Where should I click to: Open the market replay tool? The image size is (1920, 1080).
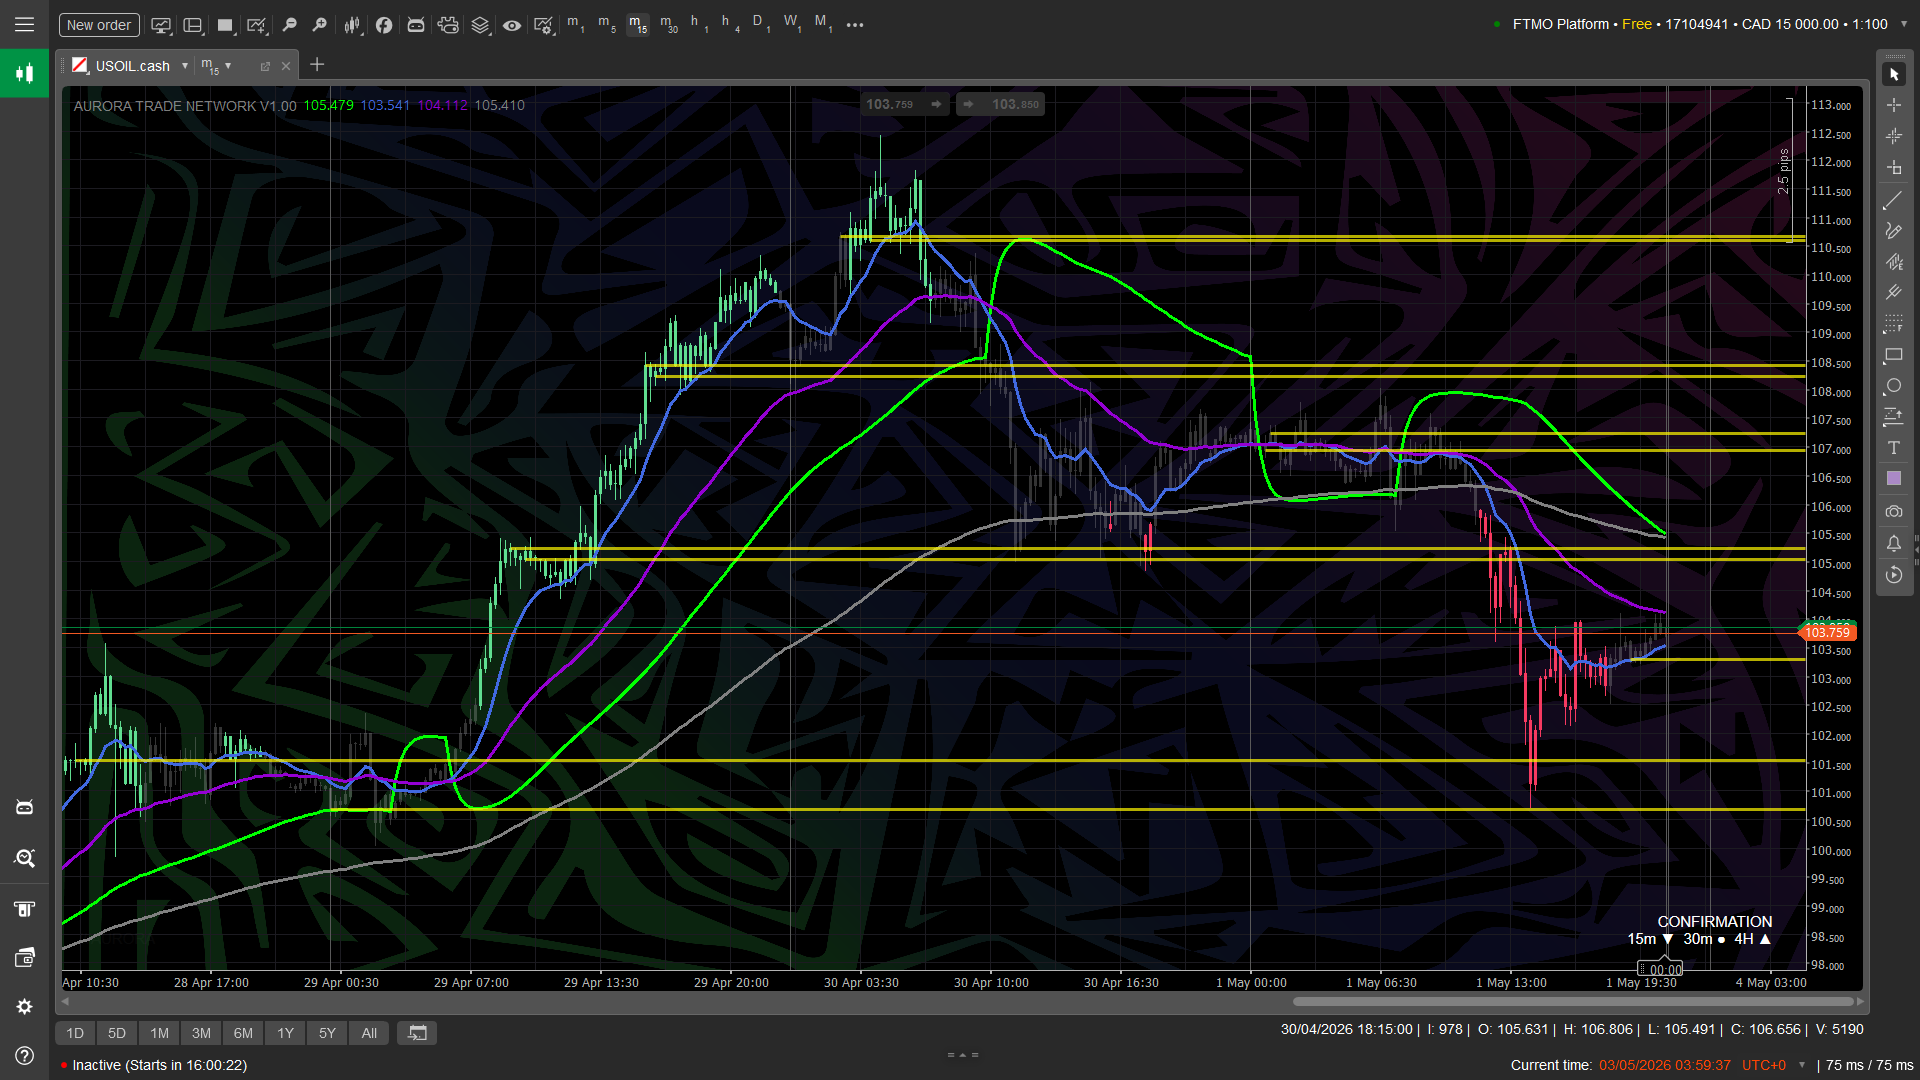click(x=1894, y=575)
